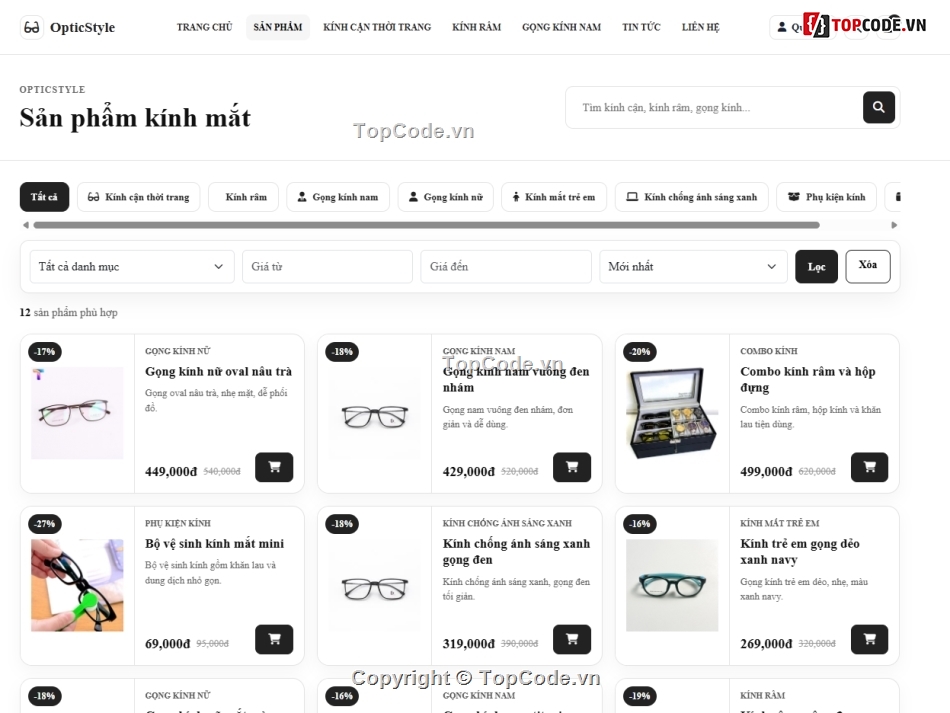Viewport: 950px width, 713px height.
Task: Open product title Gọng kính nữ oval nâu trà
Action: 218,371
